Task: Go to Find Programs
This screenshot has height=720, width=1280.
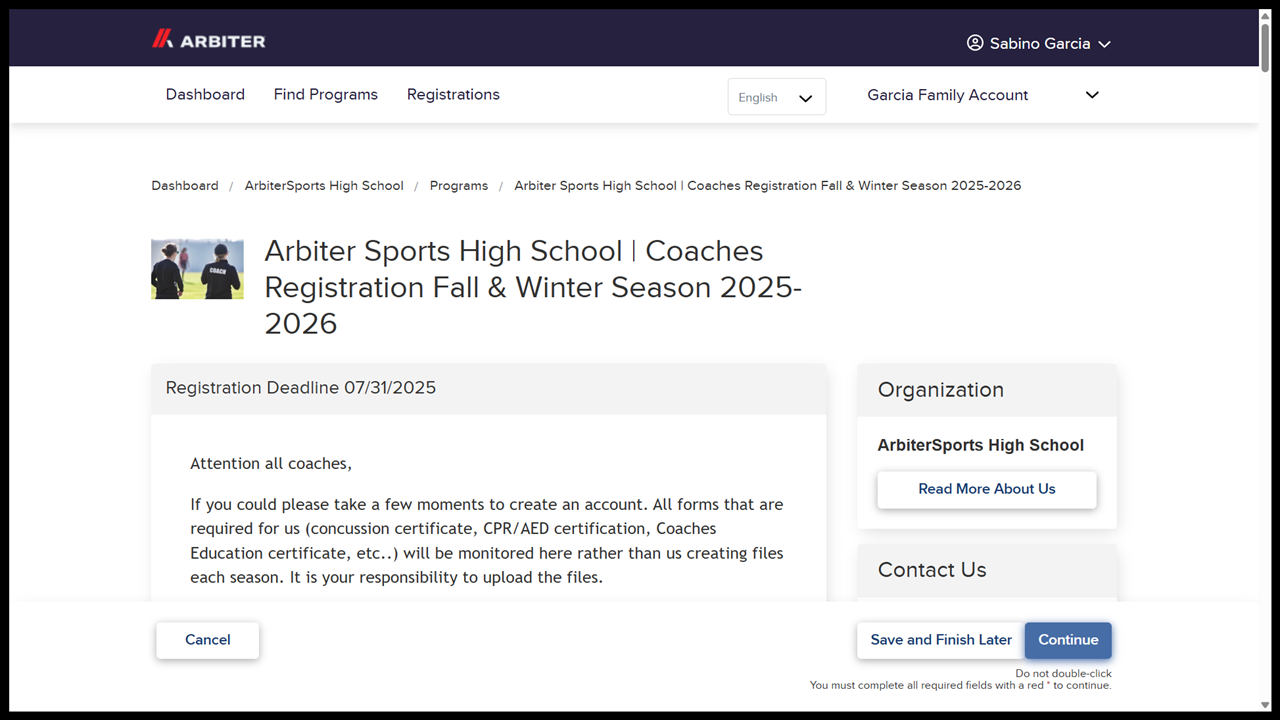Action: point(326,94)
